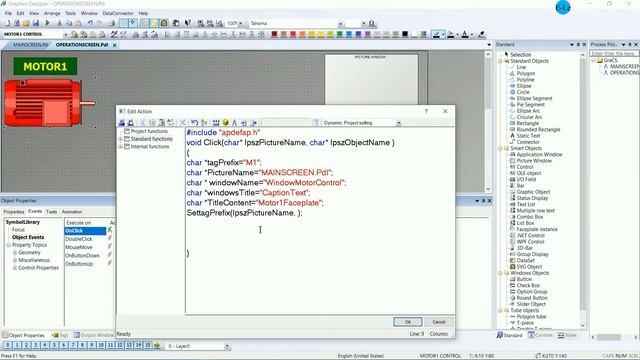Image resolution: width=640 pixels, height=360 pixels.
Task: Switch to the Properties tab in Object Properties
Action: (x=14, y=212)
